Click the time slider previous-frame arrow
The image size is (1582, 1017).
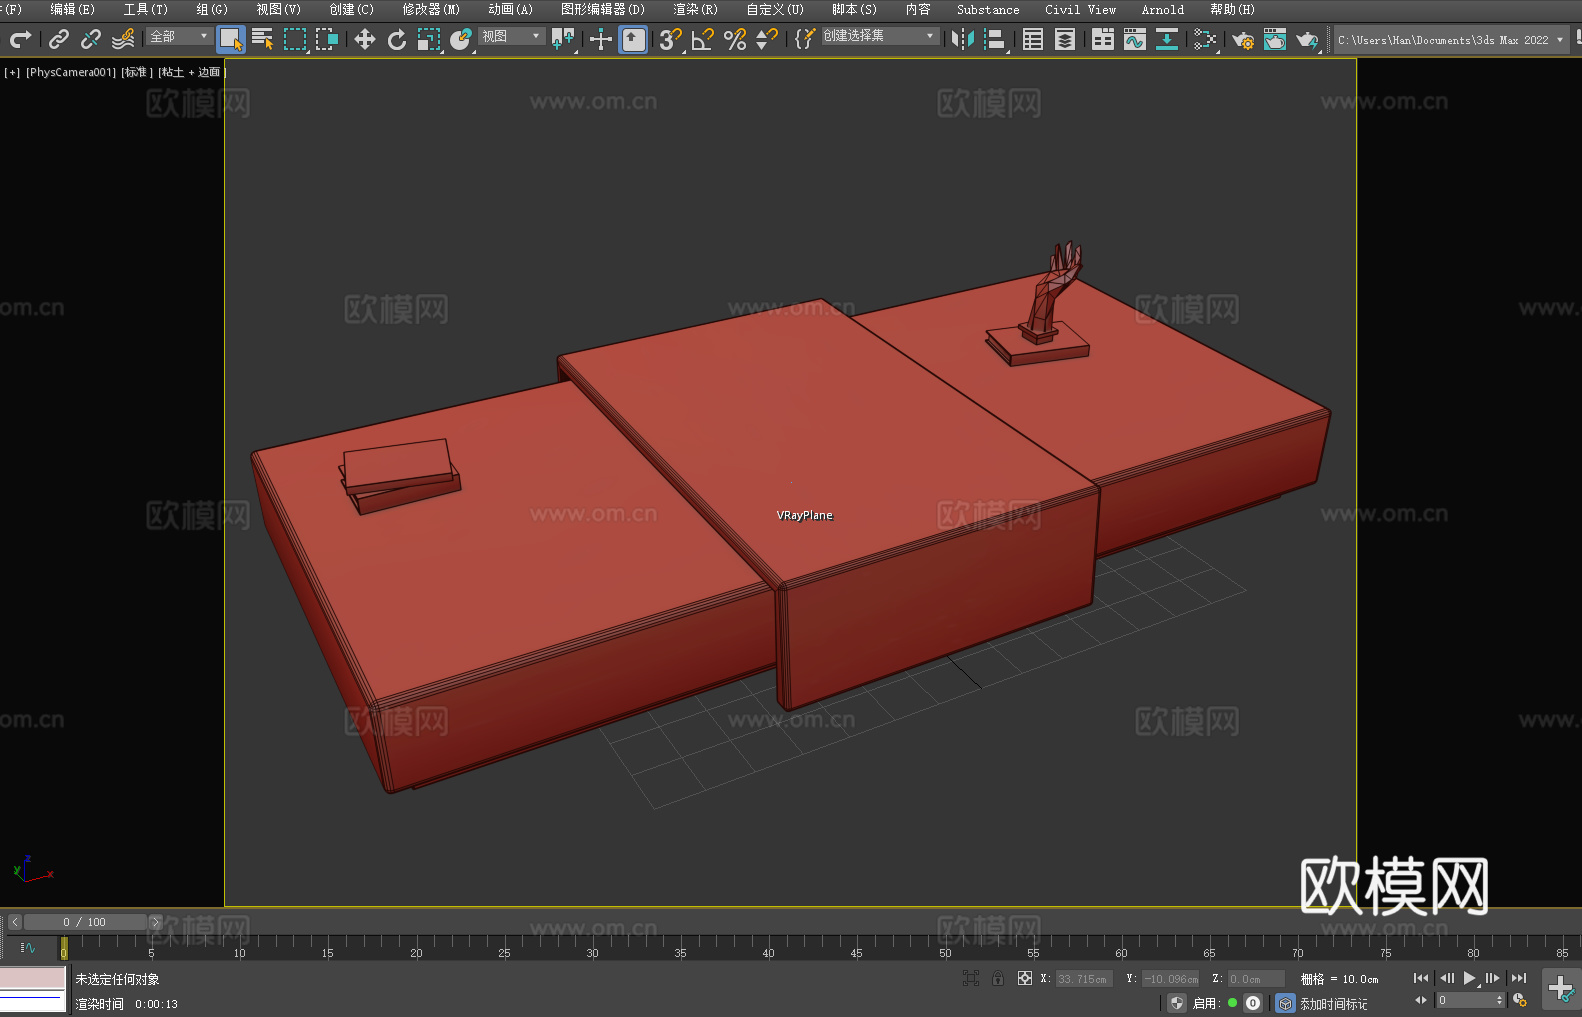[x=15, y=922]
